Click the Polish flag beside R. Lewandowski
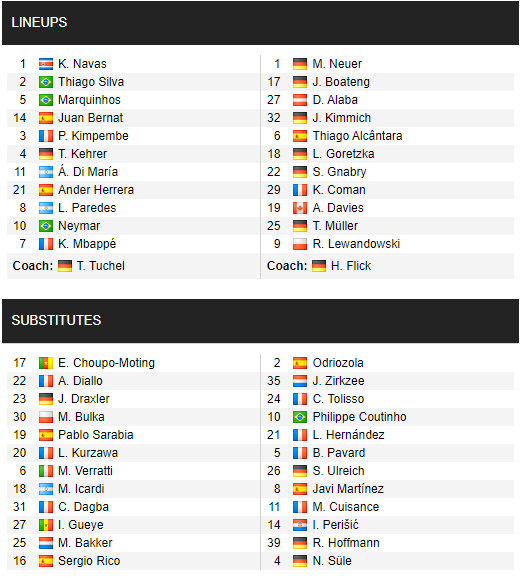The image size is (520, 578). tap(300, 244)
